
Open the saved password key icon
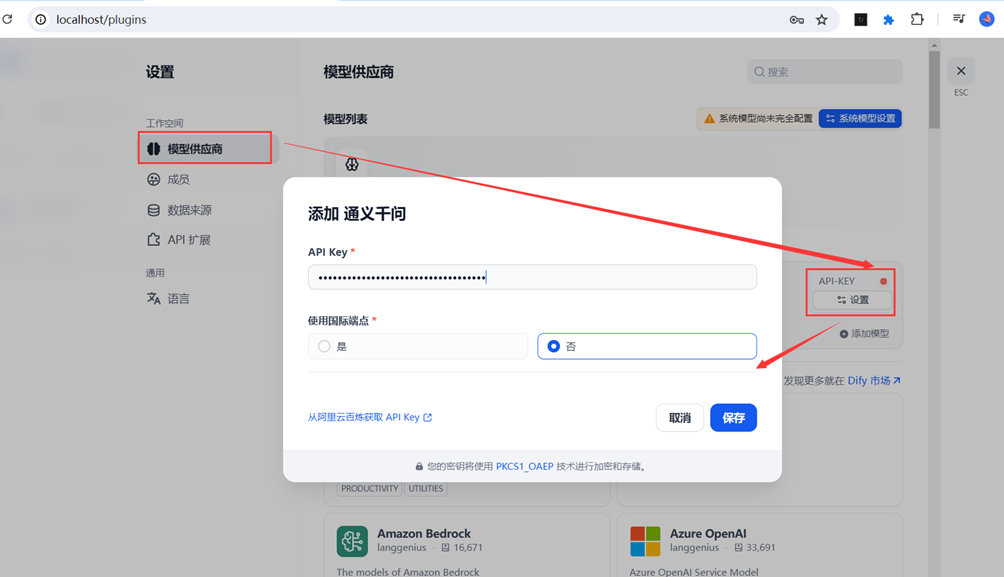[797, 20]
